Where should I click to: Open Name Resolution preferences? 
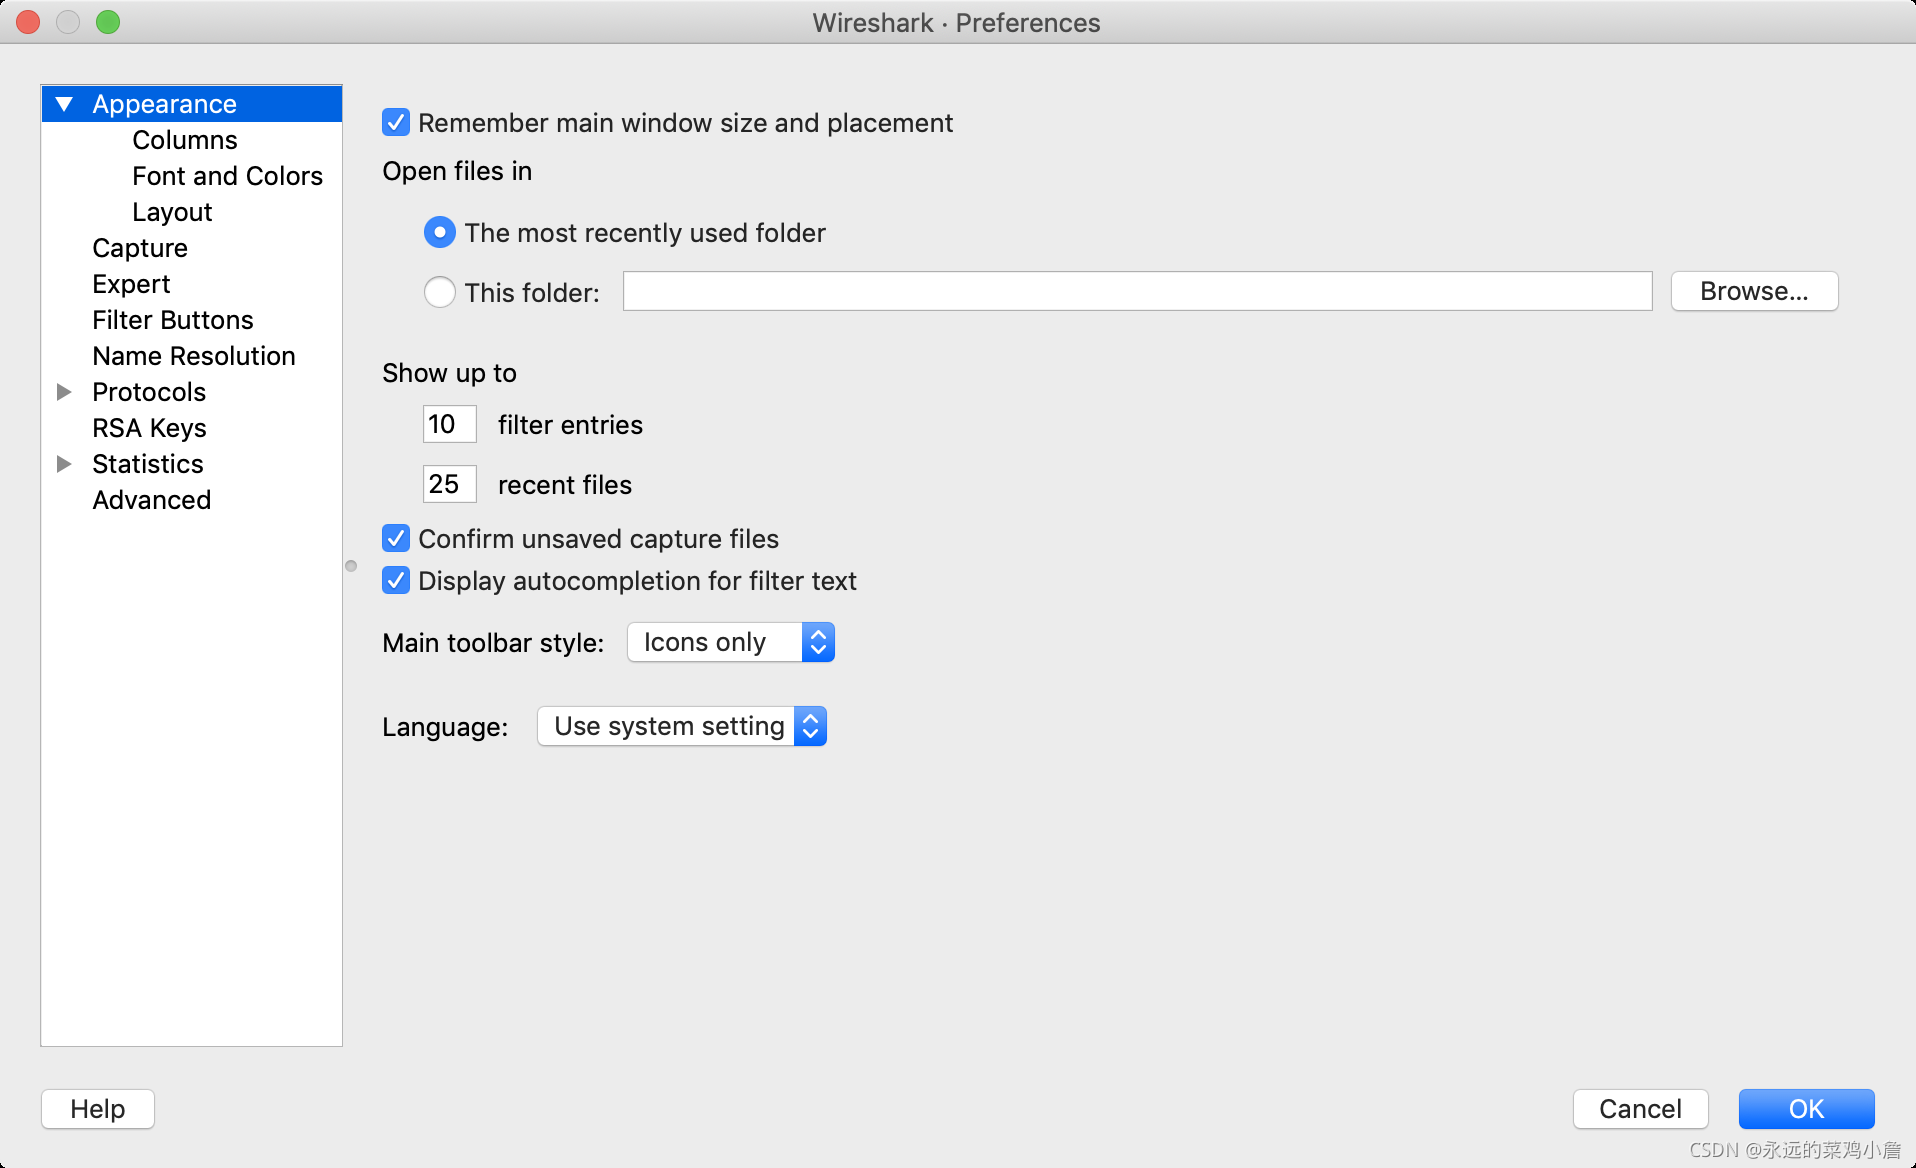194,356
